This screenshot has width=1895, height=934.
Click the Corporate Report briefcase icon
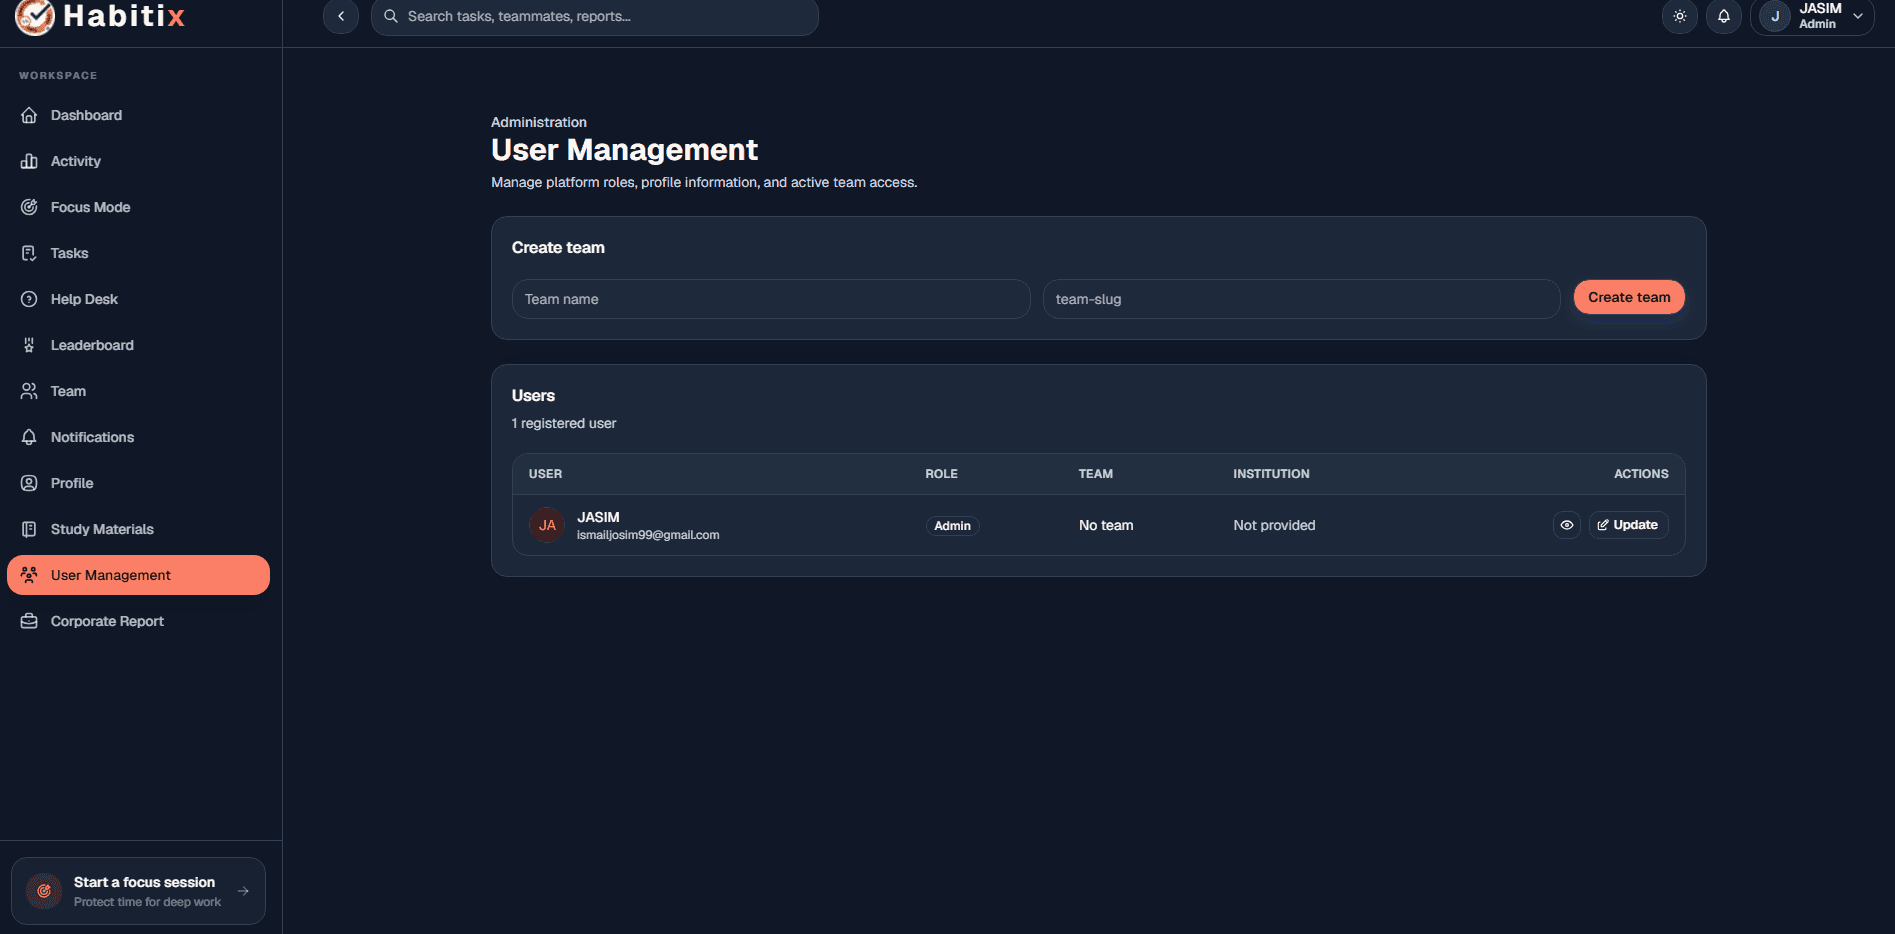[29, 621]
